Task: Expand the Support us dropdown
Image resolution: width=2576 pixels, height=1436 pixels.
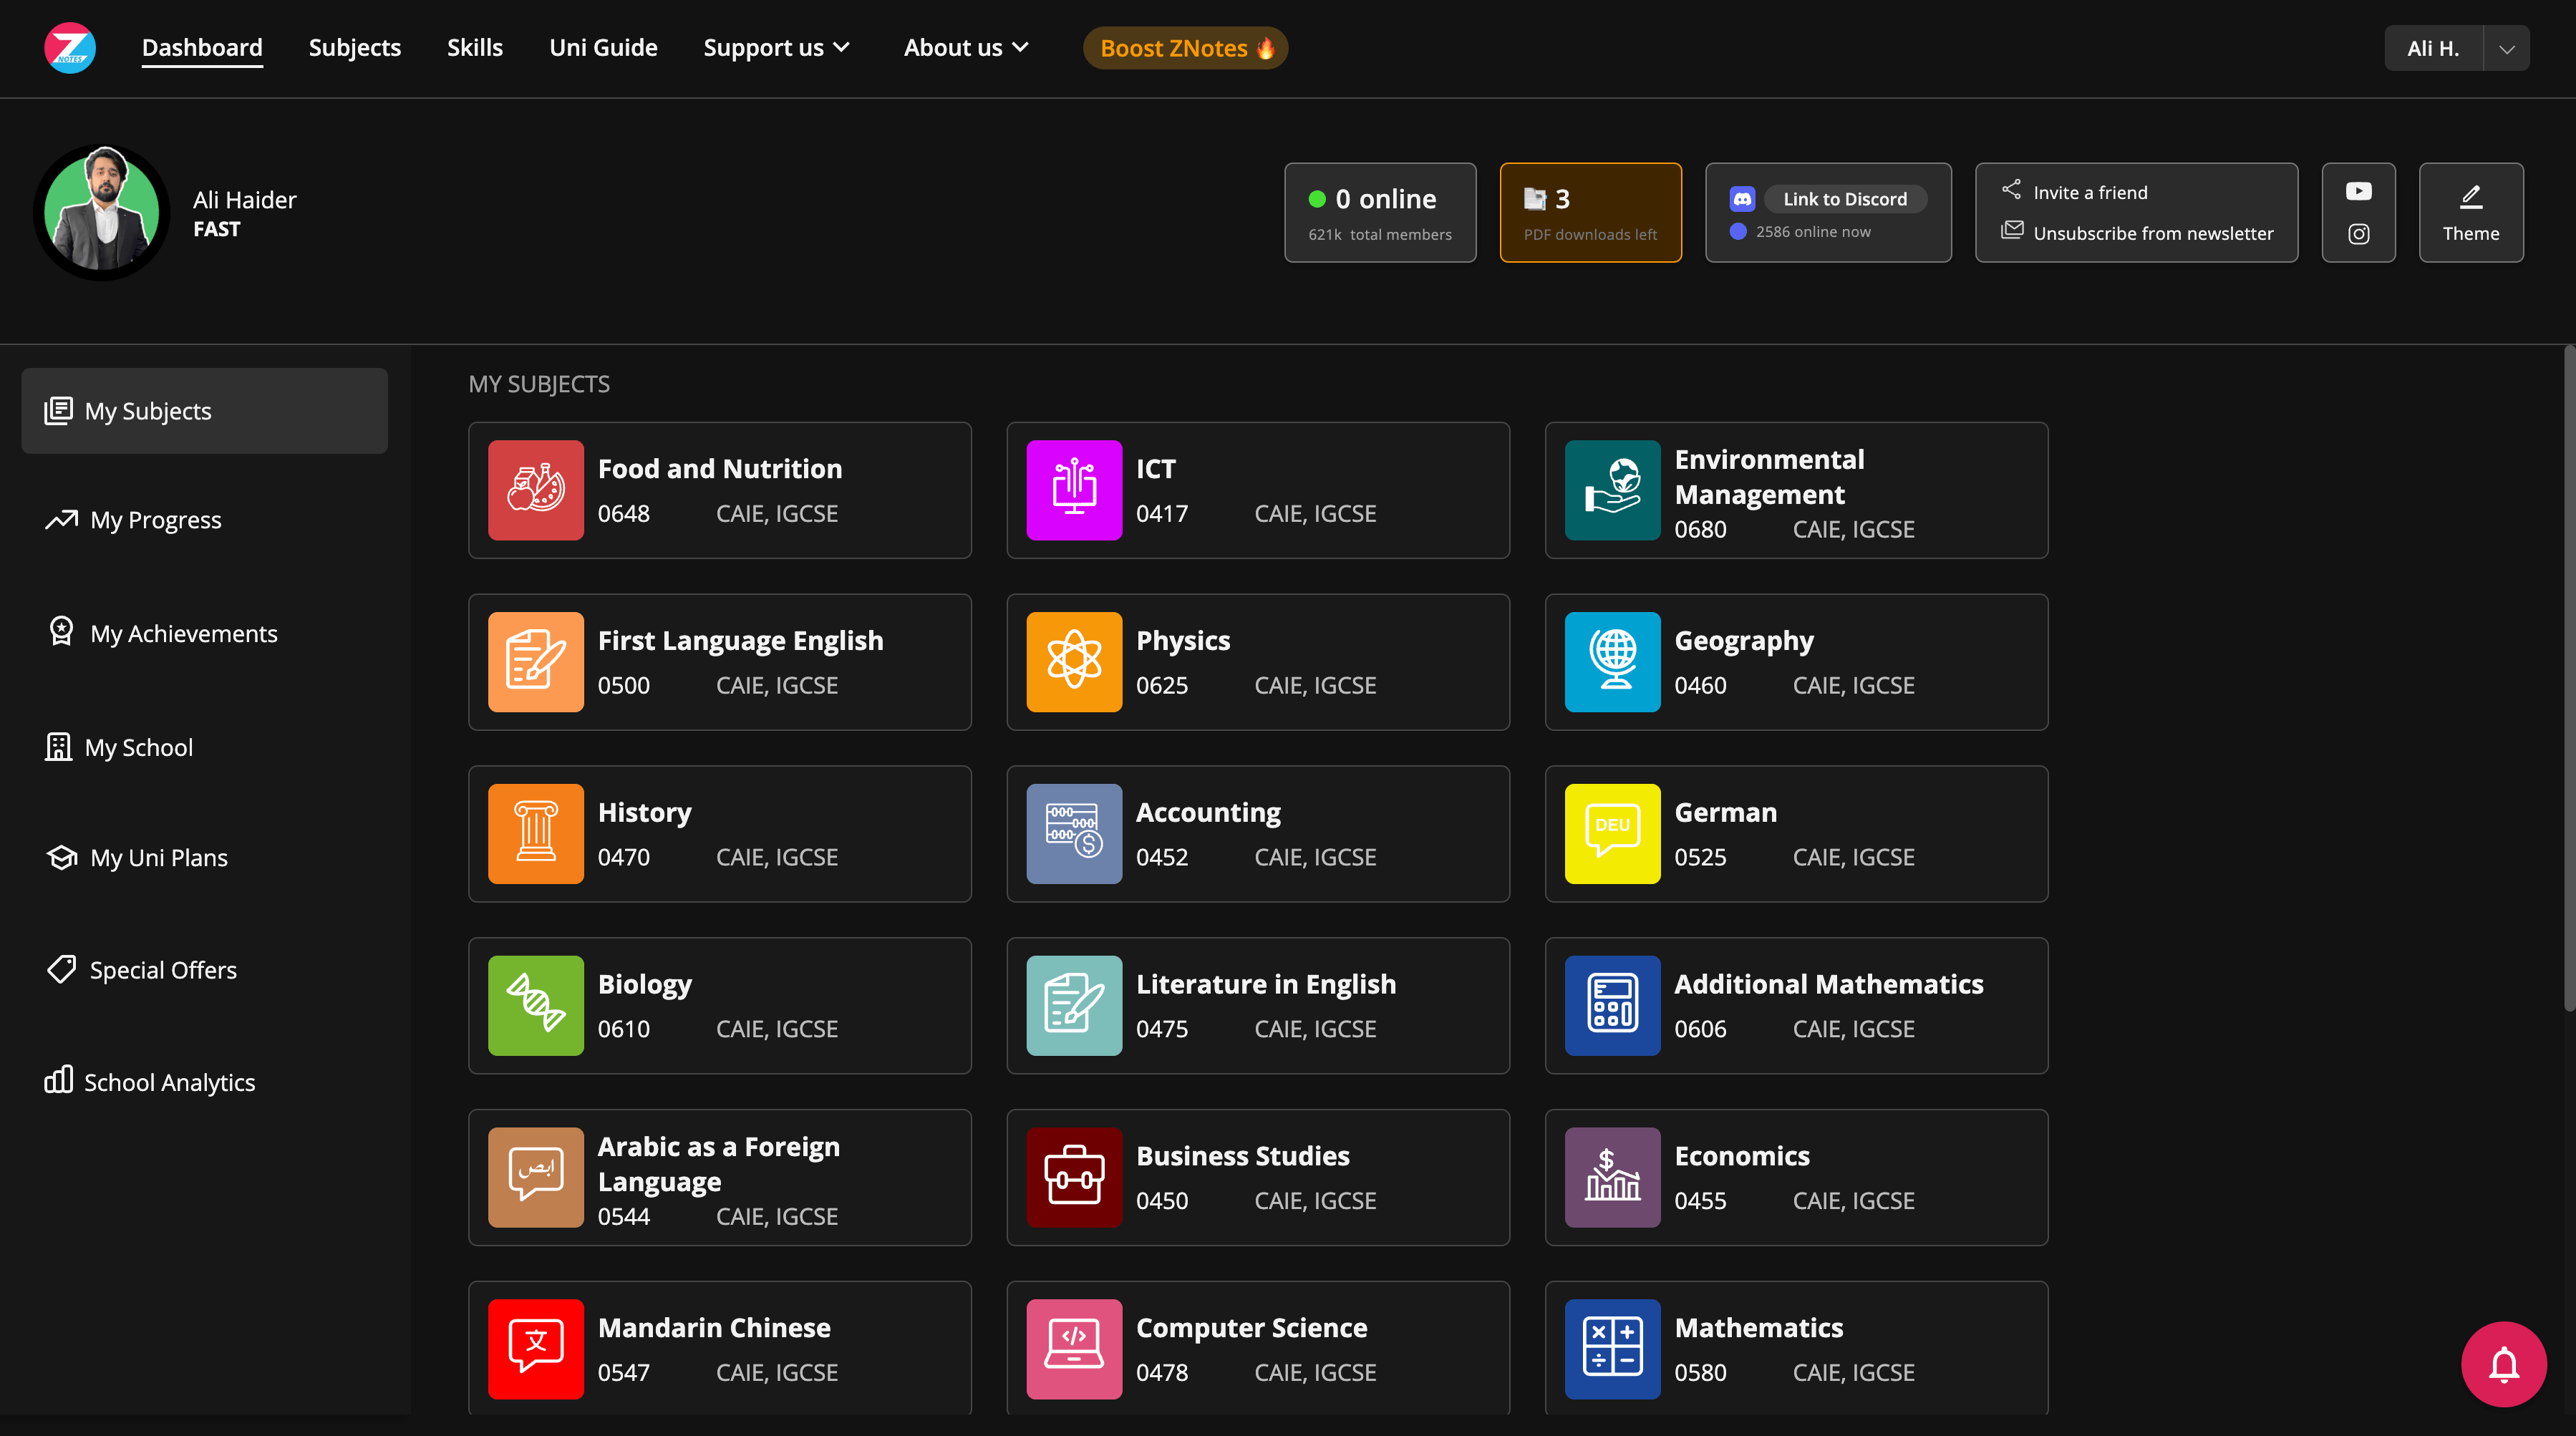Action: [776, 48]
